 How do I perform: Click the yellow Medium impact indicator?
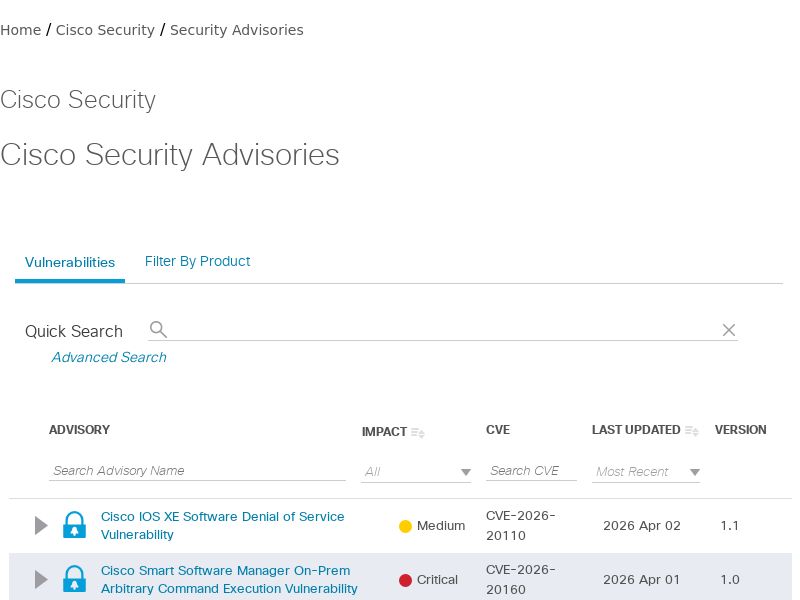click(x=405, y=526)
